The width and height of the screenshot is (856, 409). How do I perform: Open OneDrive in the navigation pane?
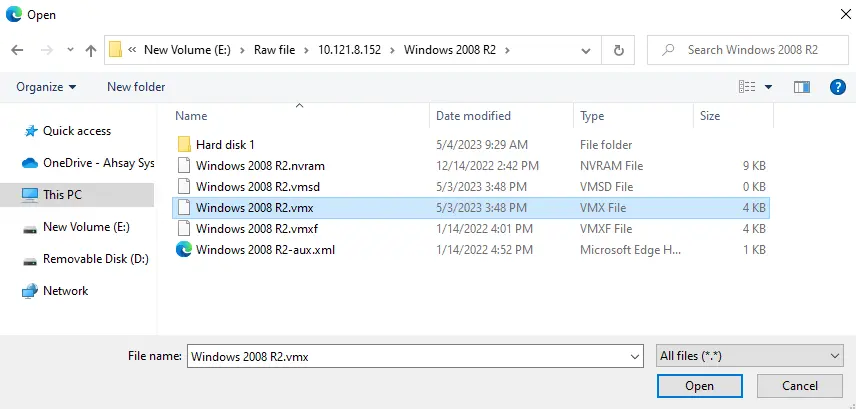coord(98,163)
